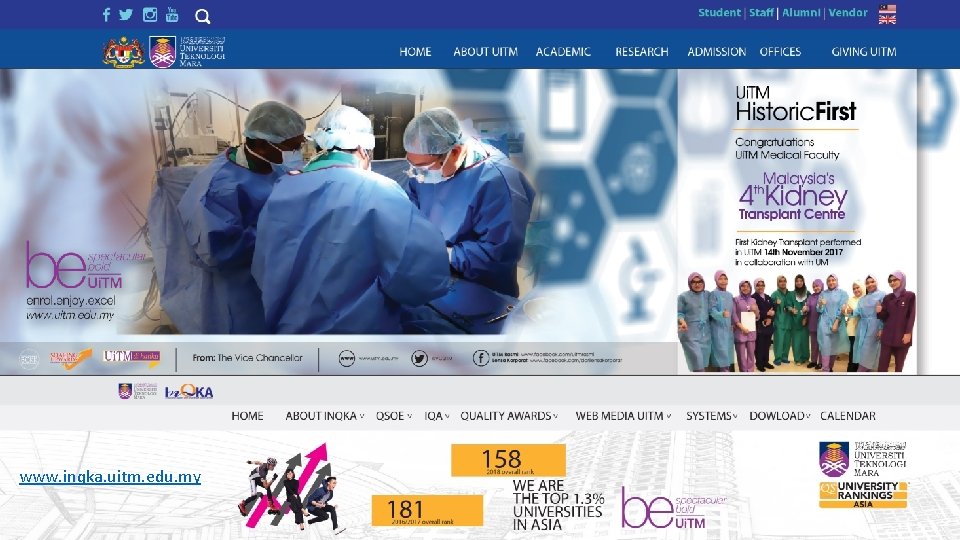Open the Staff portal link
Viewport: 960px width, 540px height.
click(762, 12)
